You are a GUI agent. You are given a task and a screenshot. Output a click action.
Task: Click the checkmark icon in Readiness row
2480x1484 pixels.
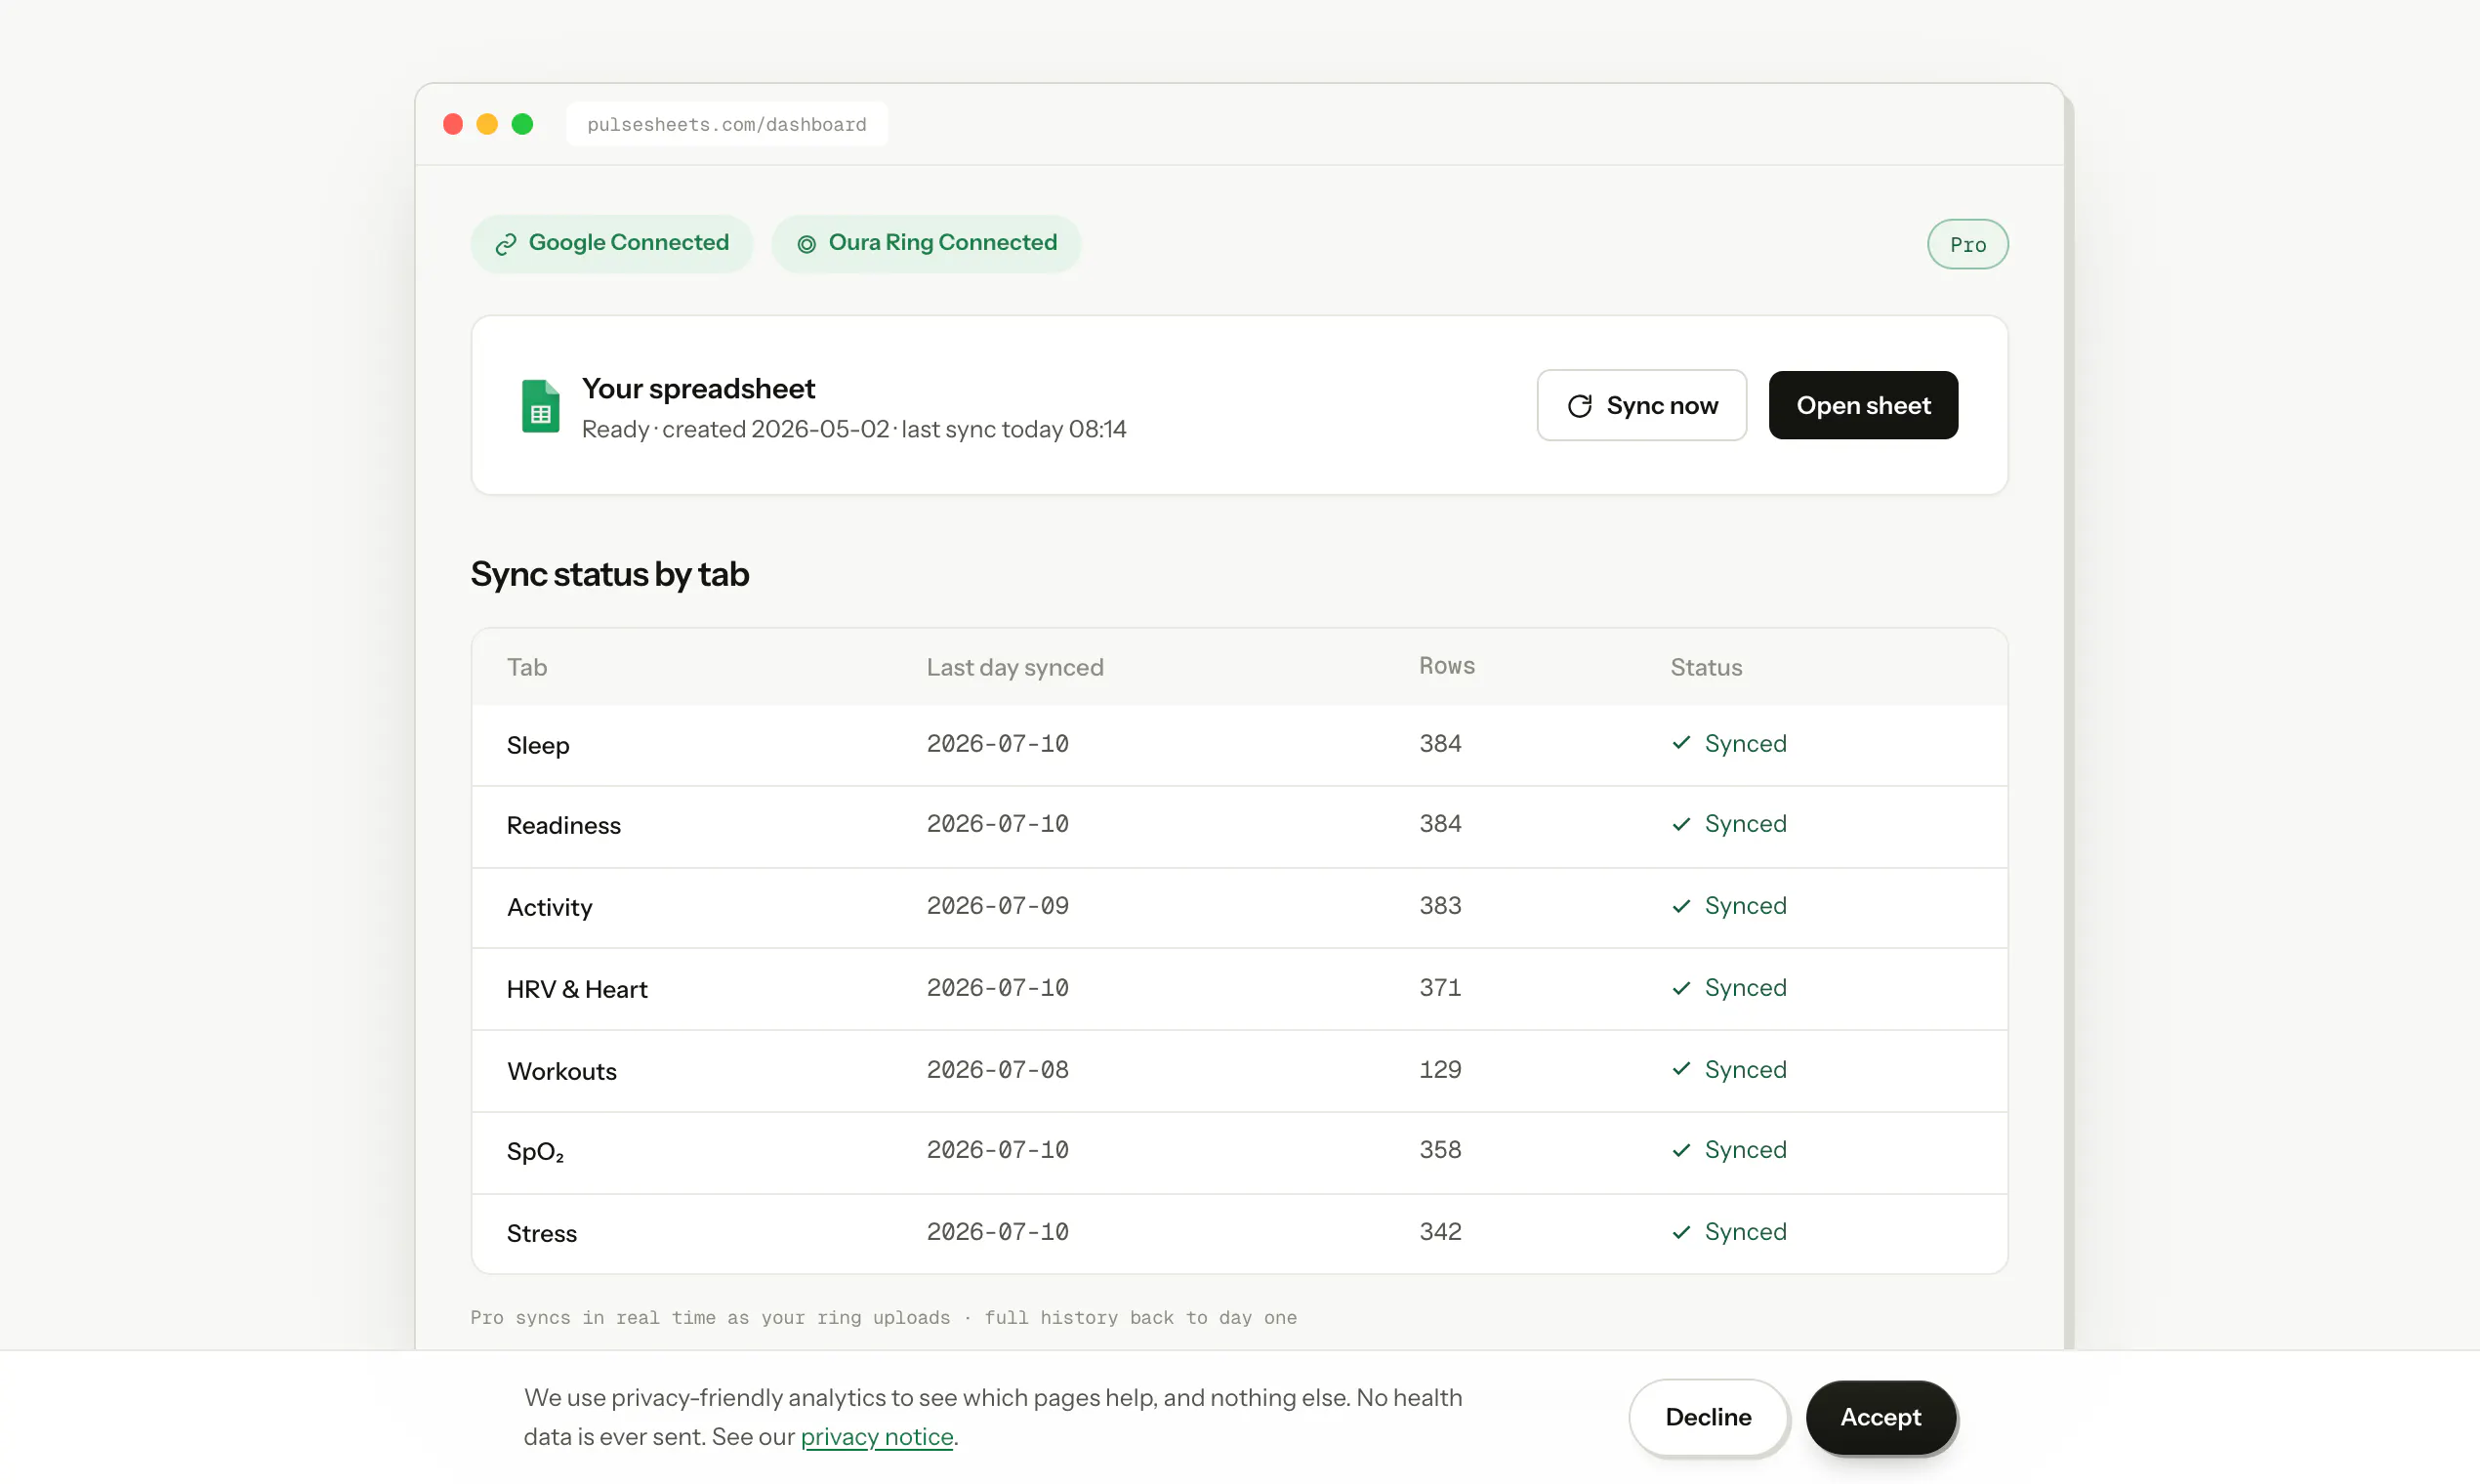(x=1681, y=823)
